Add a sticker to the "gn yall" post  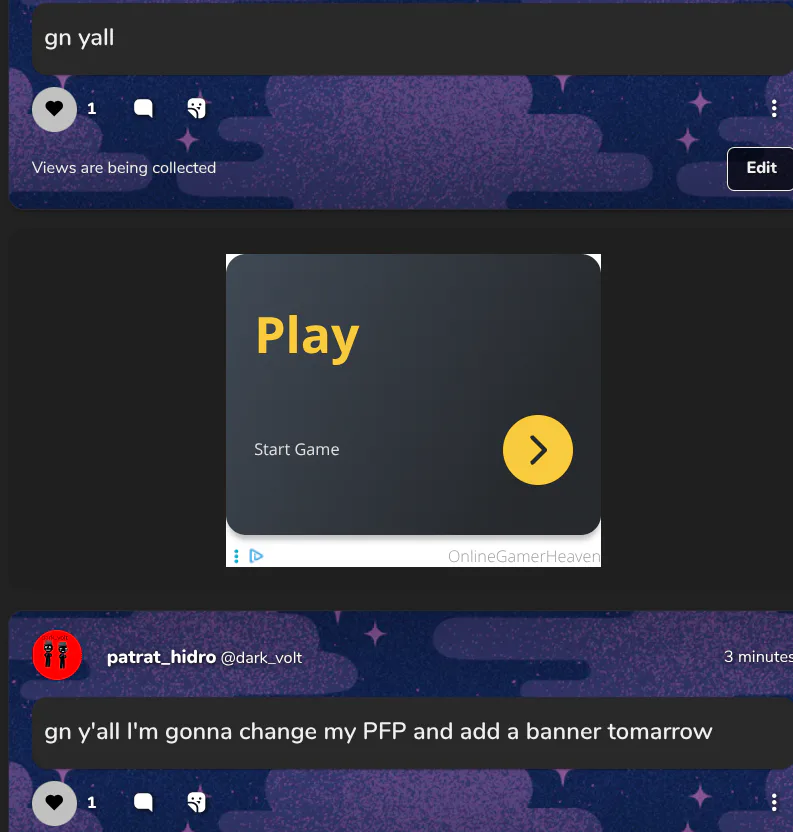(196, 108)
